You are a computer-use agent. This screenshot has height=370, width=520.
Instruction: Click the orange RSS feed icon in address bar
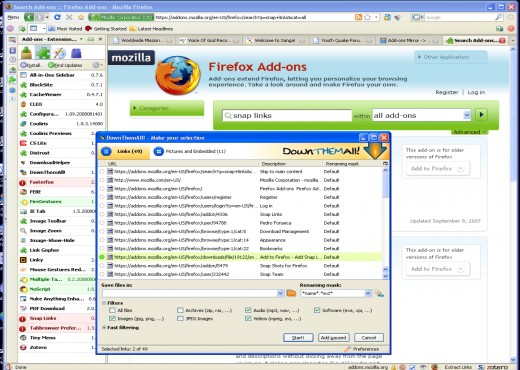coord(358,17)
